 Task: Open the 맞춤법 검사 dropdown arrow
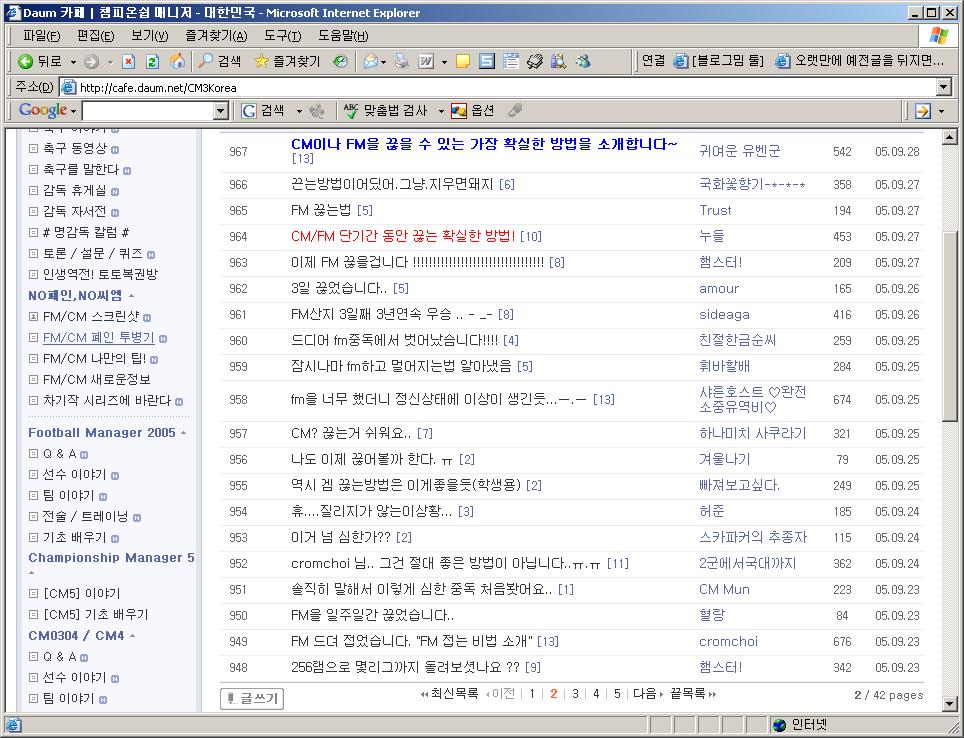(441, 111)
